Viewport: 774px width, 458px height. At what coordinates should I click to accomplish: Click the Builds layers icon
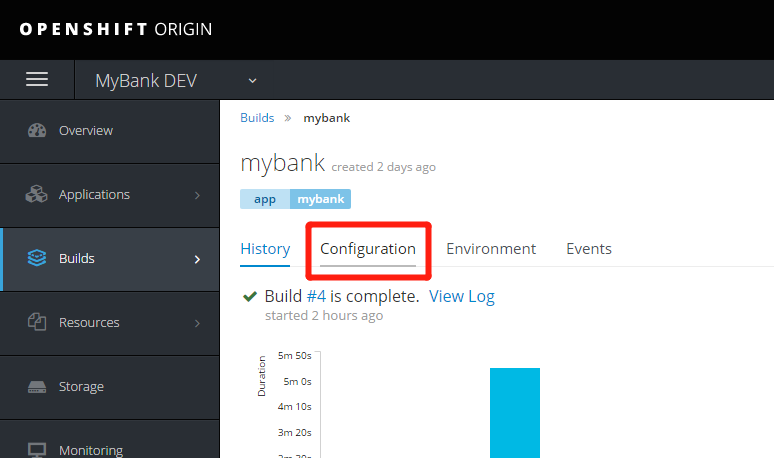tap(38, 259)
